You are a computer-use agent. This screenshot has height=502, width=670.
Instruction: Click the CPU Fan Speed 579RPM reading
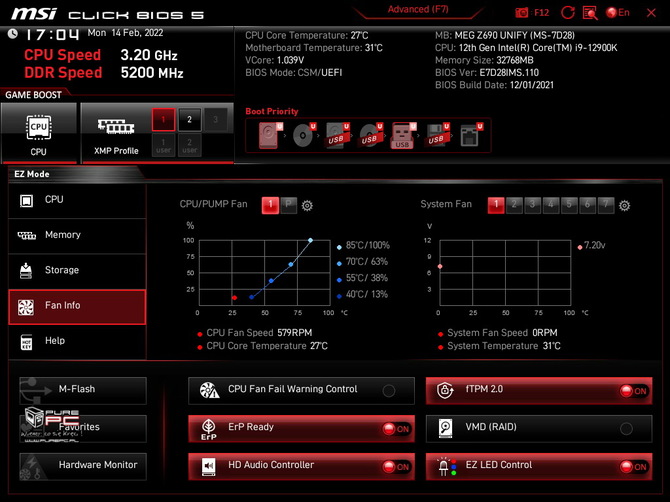pos(259,333)
